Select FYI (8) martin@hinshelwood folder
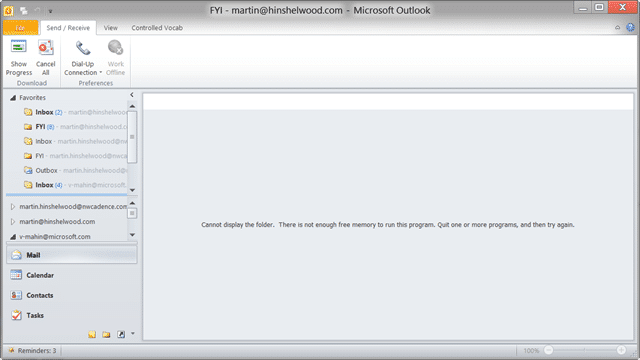 76,127
